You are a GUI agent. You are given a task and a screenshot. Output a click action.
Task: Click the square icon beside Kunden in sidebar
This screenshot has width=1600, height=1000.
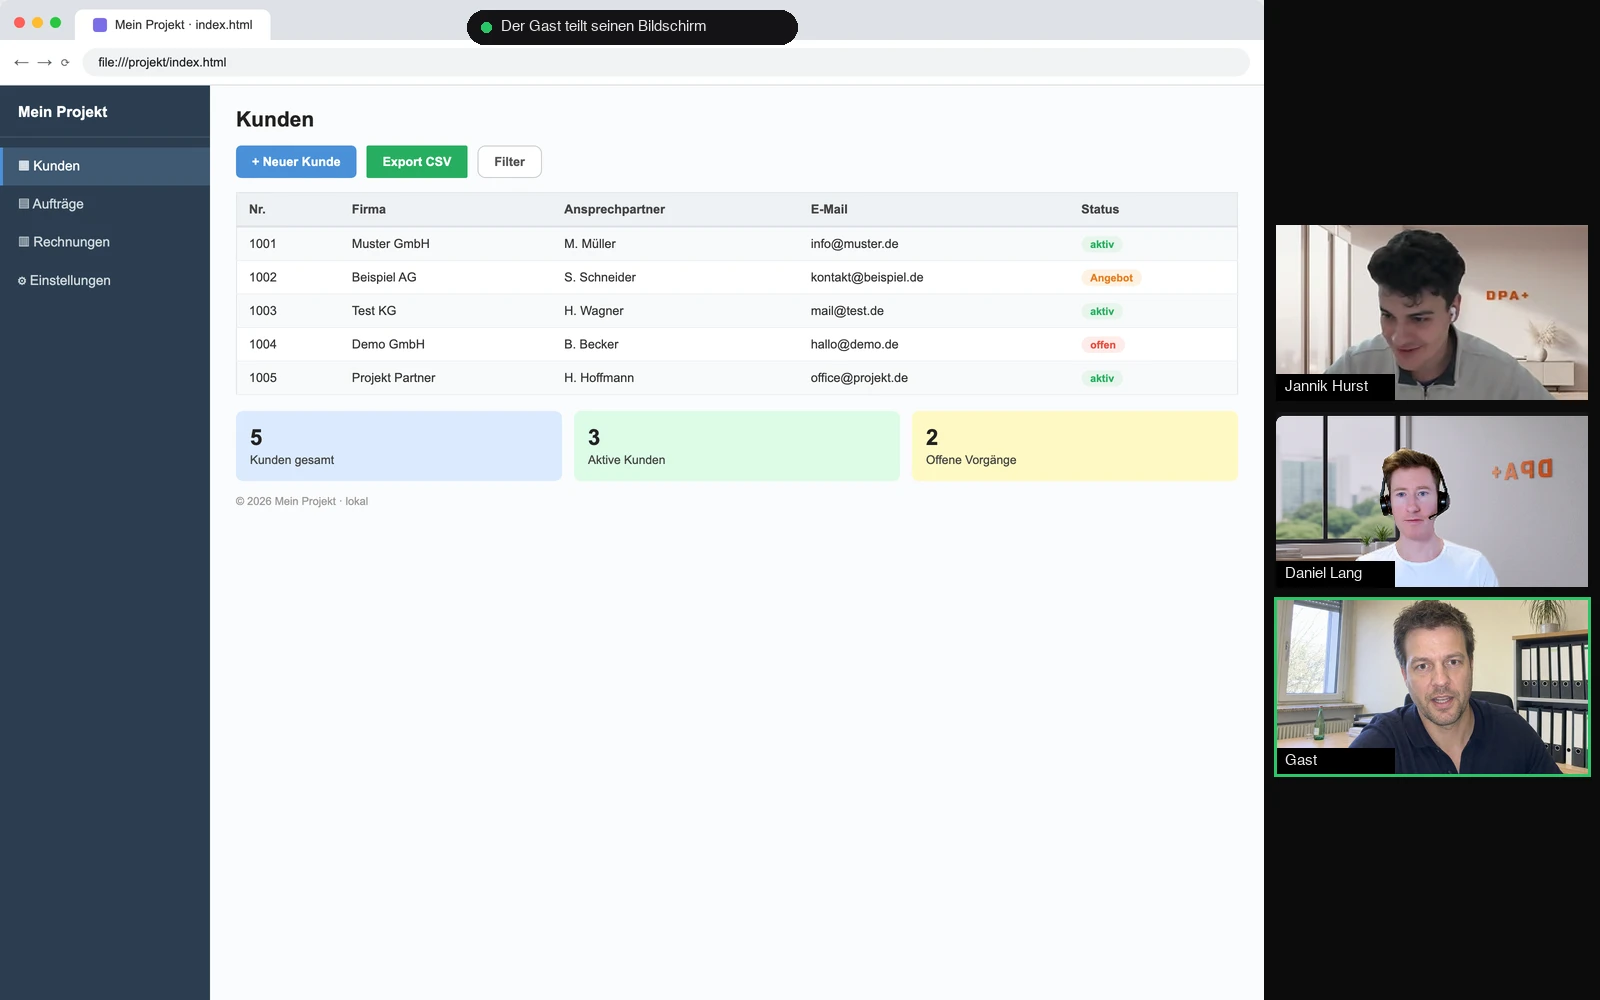(24, 166)
